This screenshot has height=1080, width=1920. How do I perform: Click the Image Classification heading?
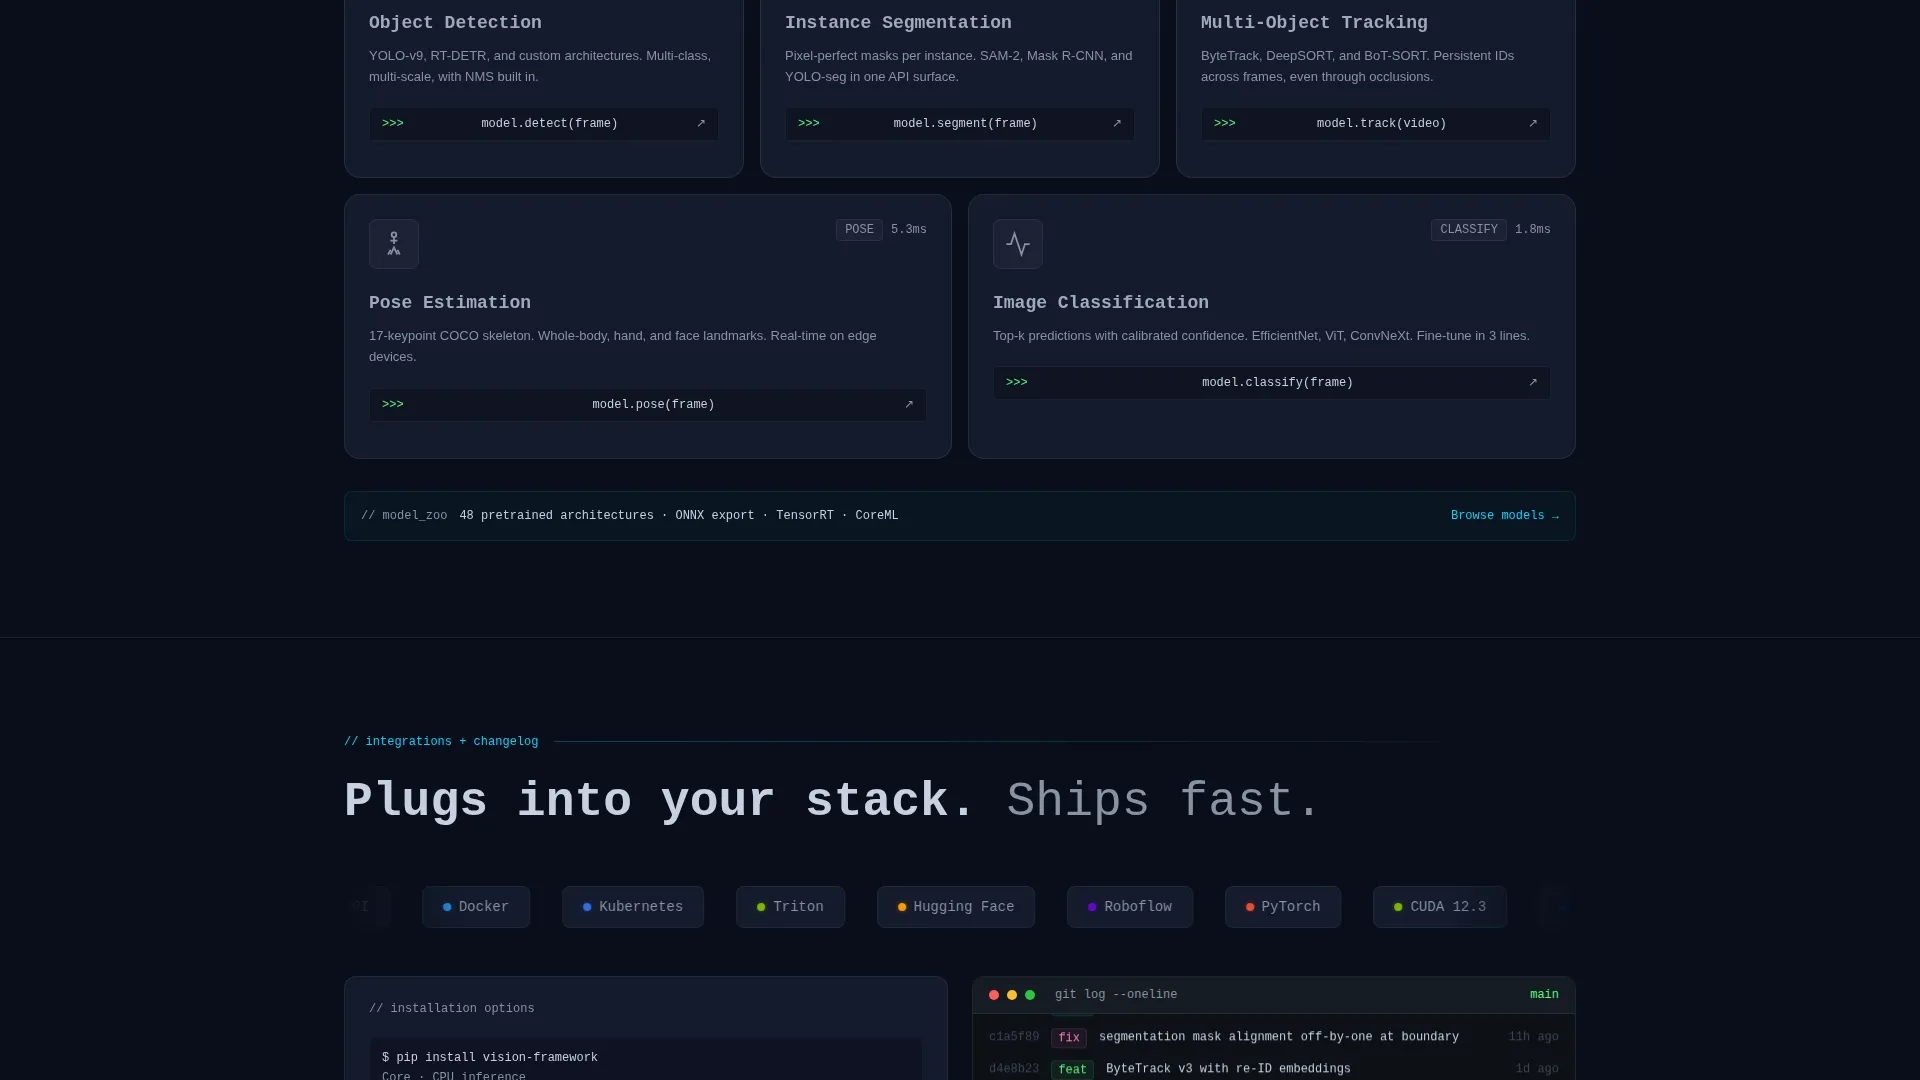coord(1101,303)
